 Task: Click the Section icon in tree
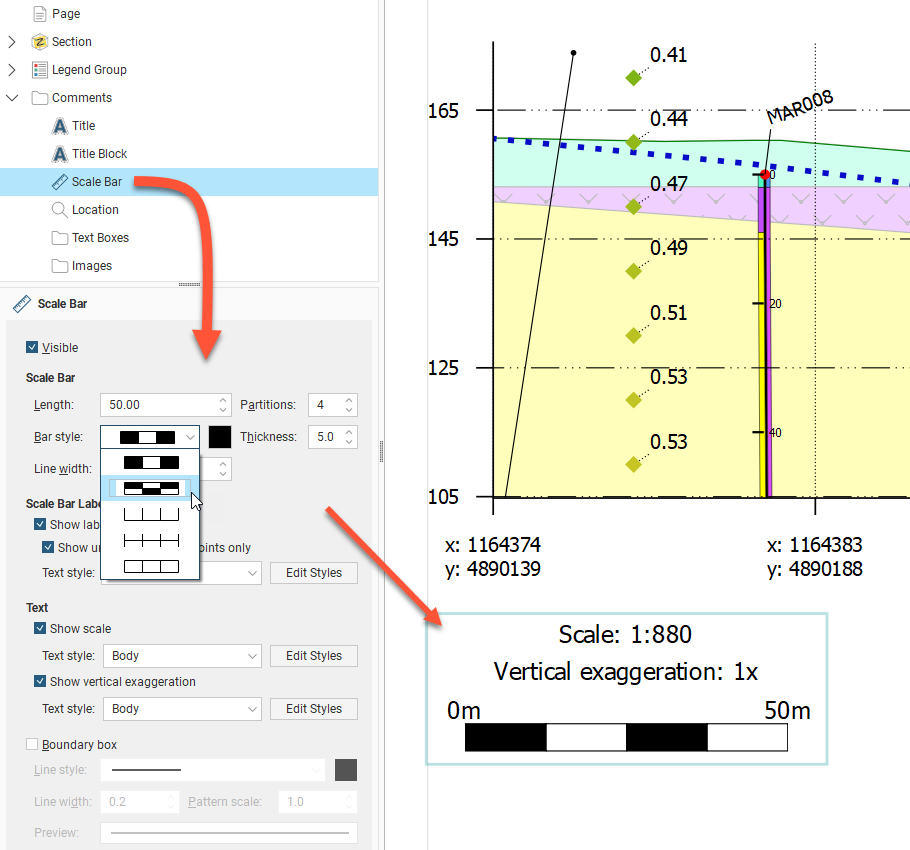pos(40,42)
